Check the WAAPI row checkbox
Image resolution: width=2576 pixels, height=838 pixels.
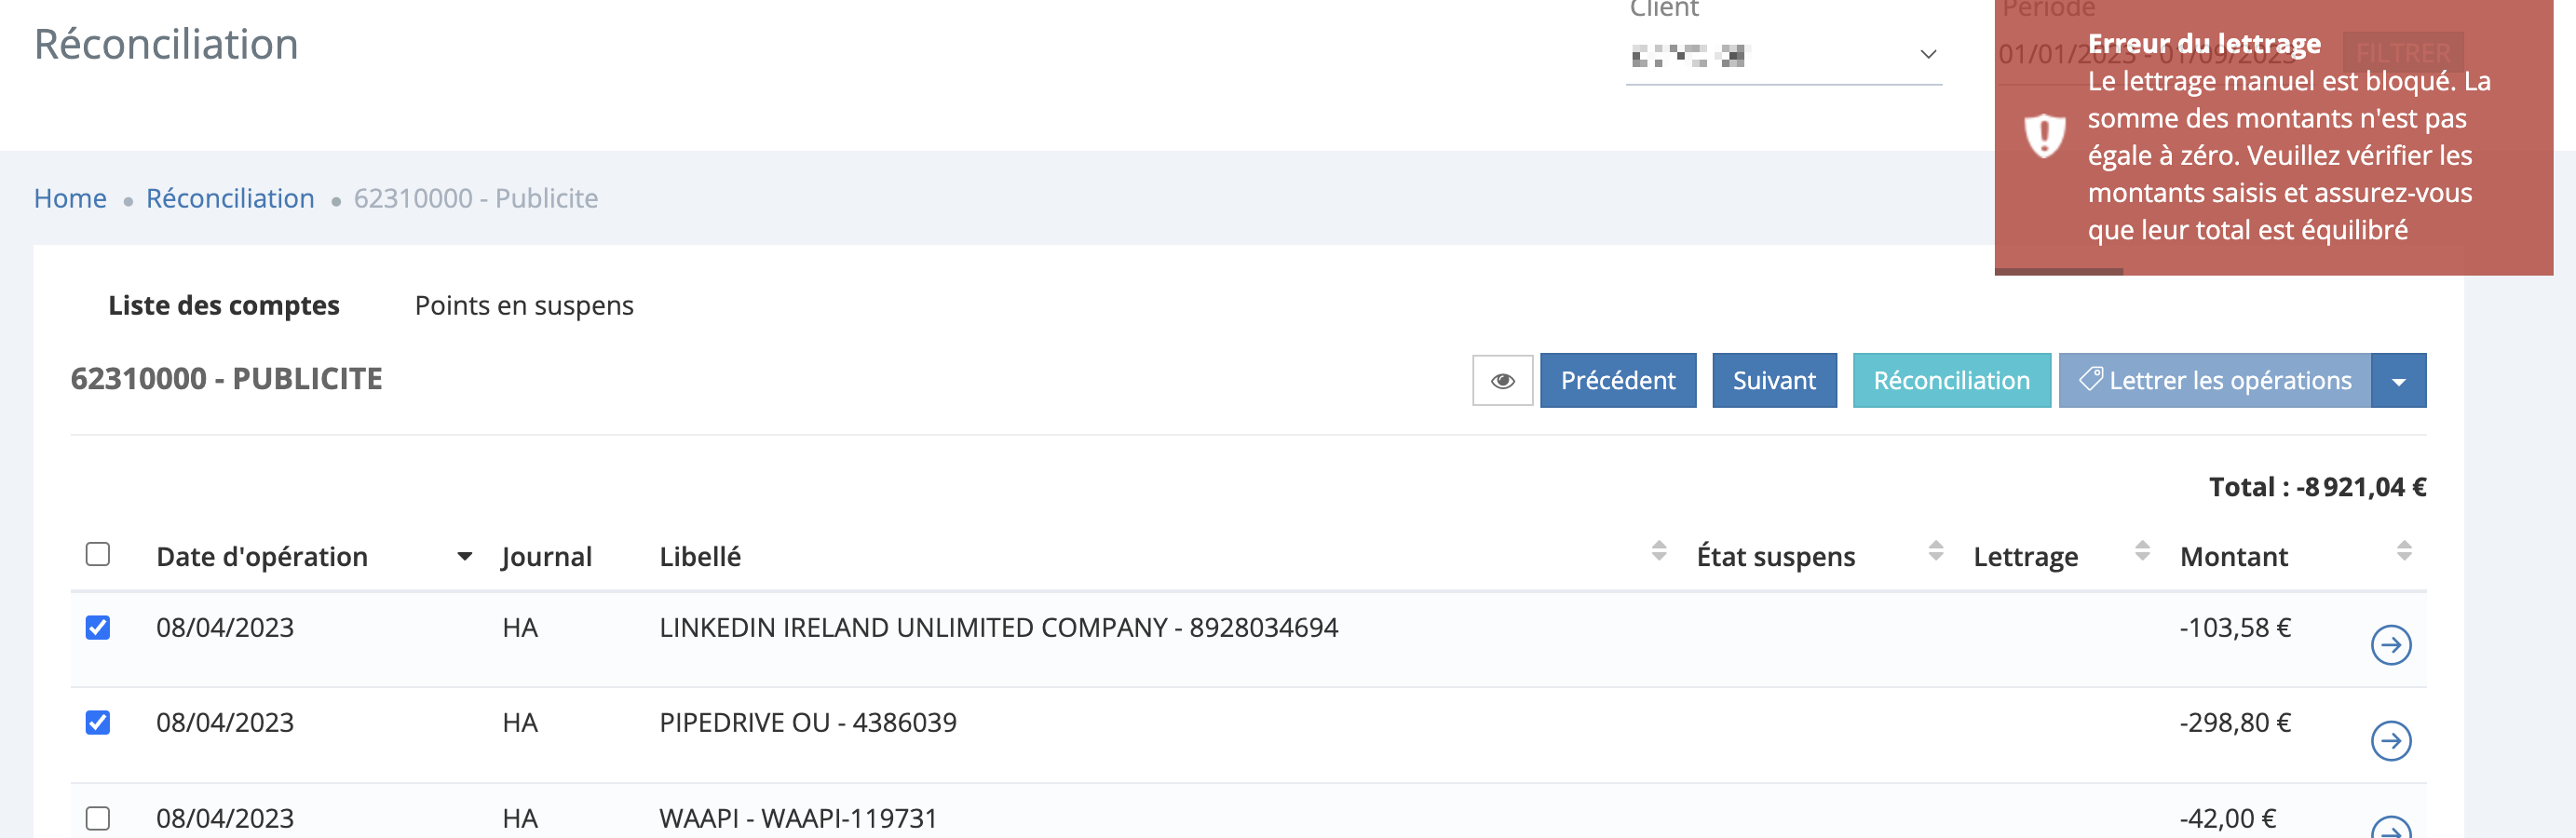click(98, 818)
